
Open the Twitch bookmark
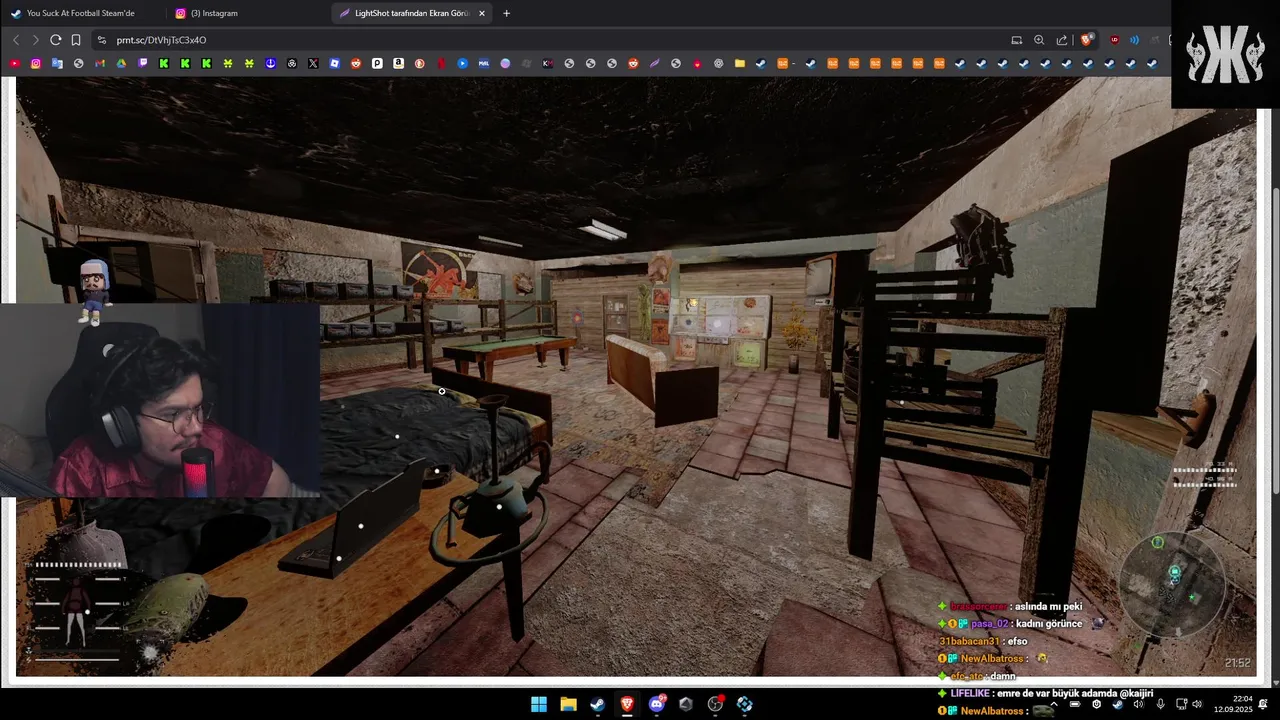[x=143, y=63]
